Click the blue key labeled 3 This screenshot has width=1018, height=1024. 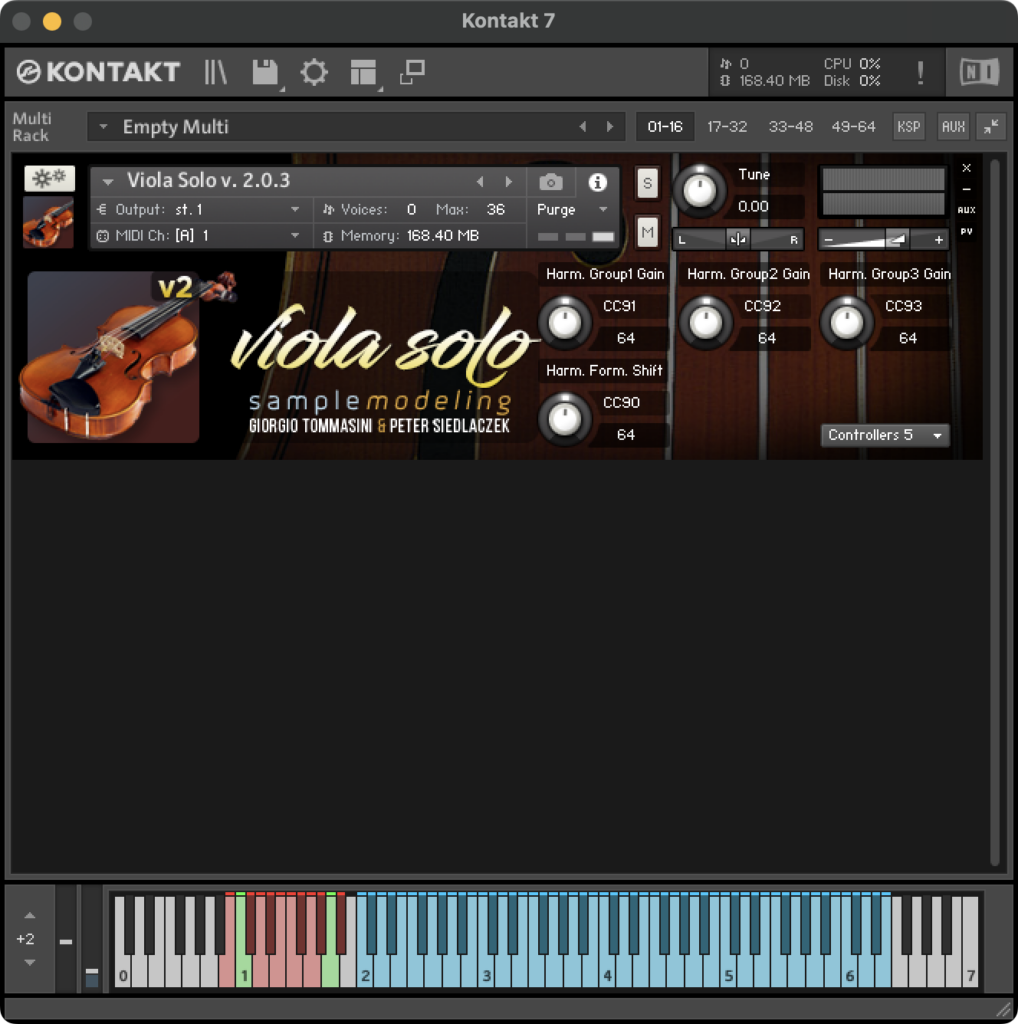[x=485, y=973]
